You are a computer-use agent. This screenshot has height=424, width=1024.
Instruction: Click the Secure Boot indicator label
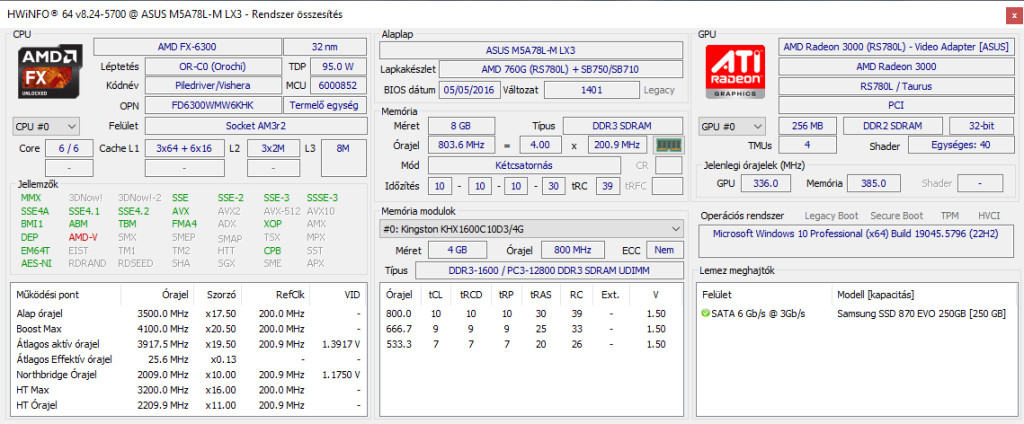click(x=897, y=216)
